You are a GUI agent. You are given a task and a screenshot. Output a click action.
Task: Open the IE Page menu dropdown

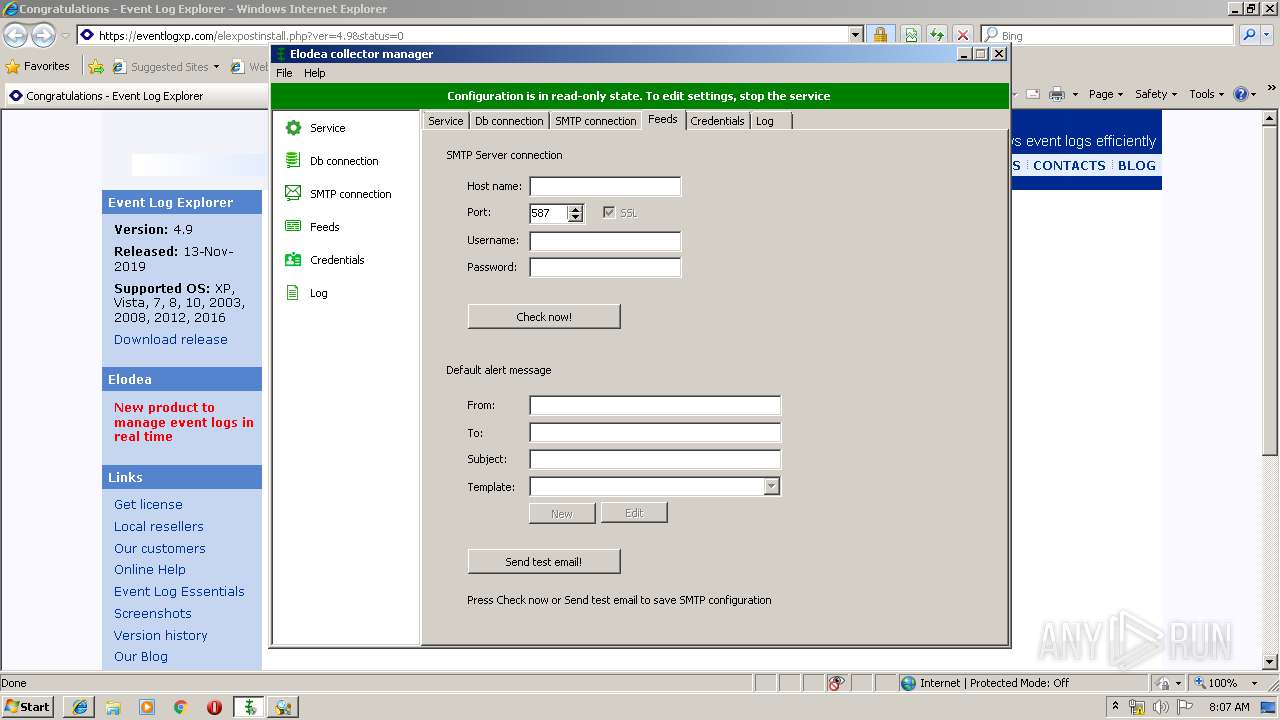click(x=1105, y=94)
